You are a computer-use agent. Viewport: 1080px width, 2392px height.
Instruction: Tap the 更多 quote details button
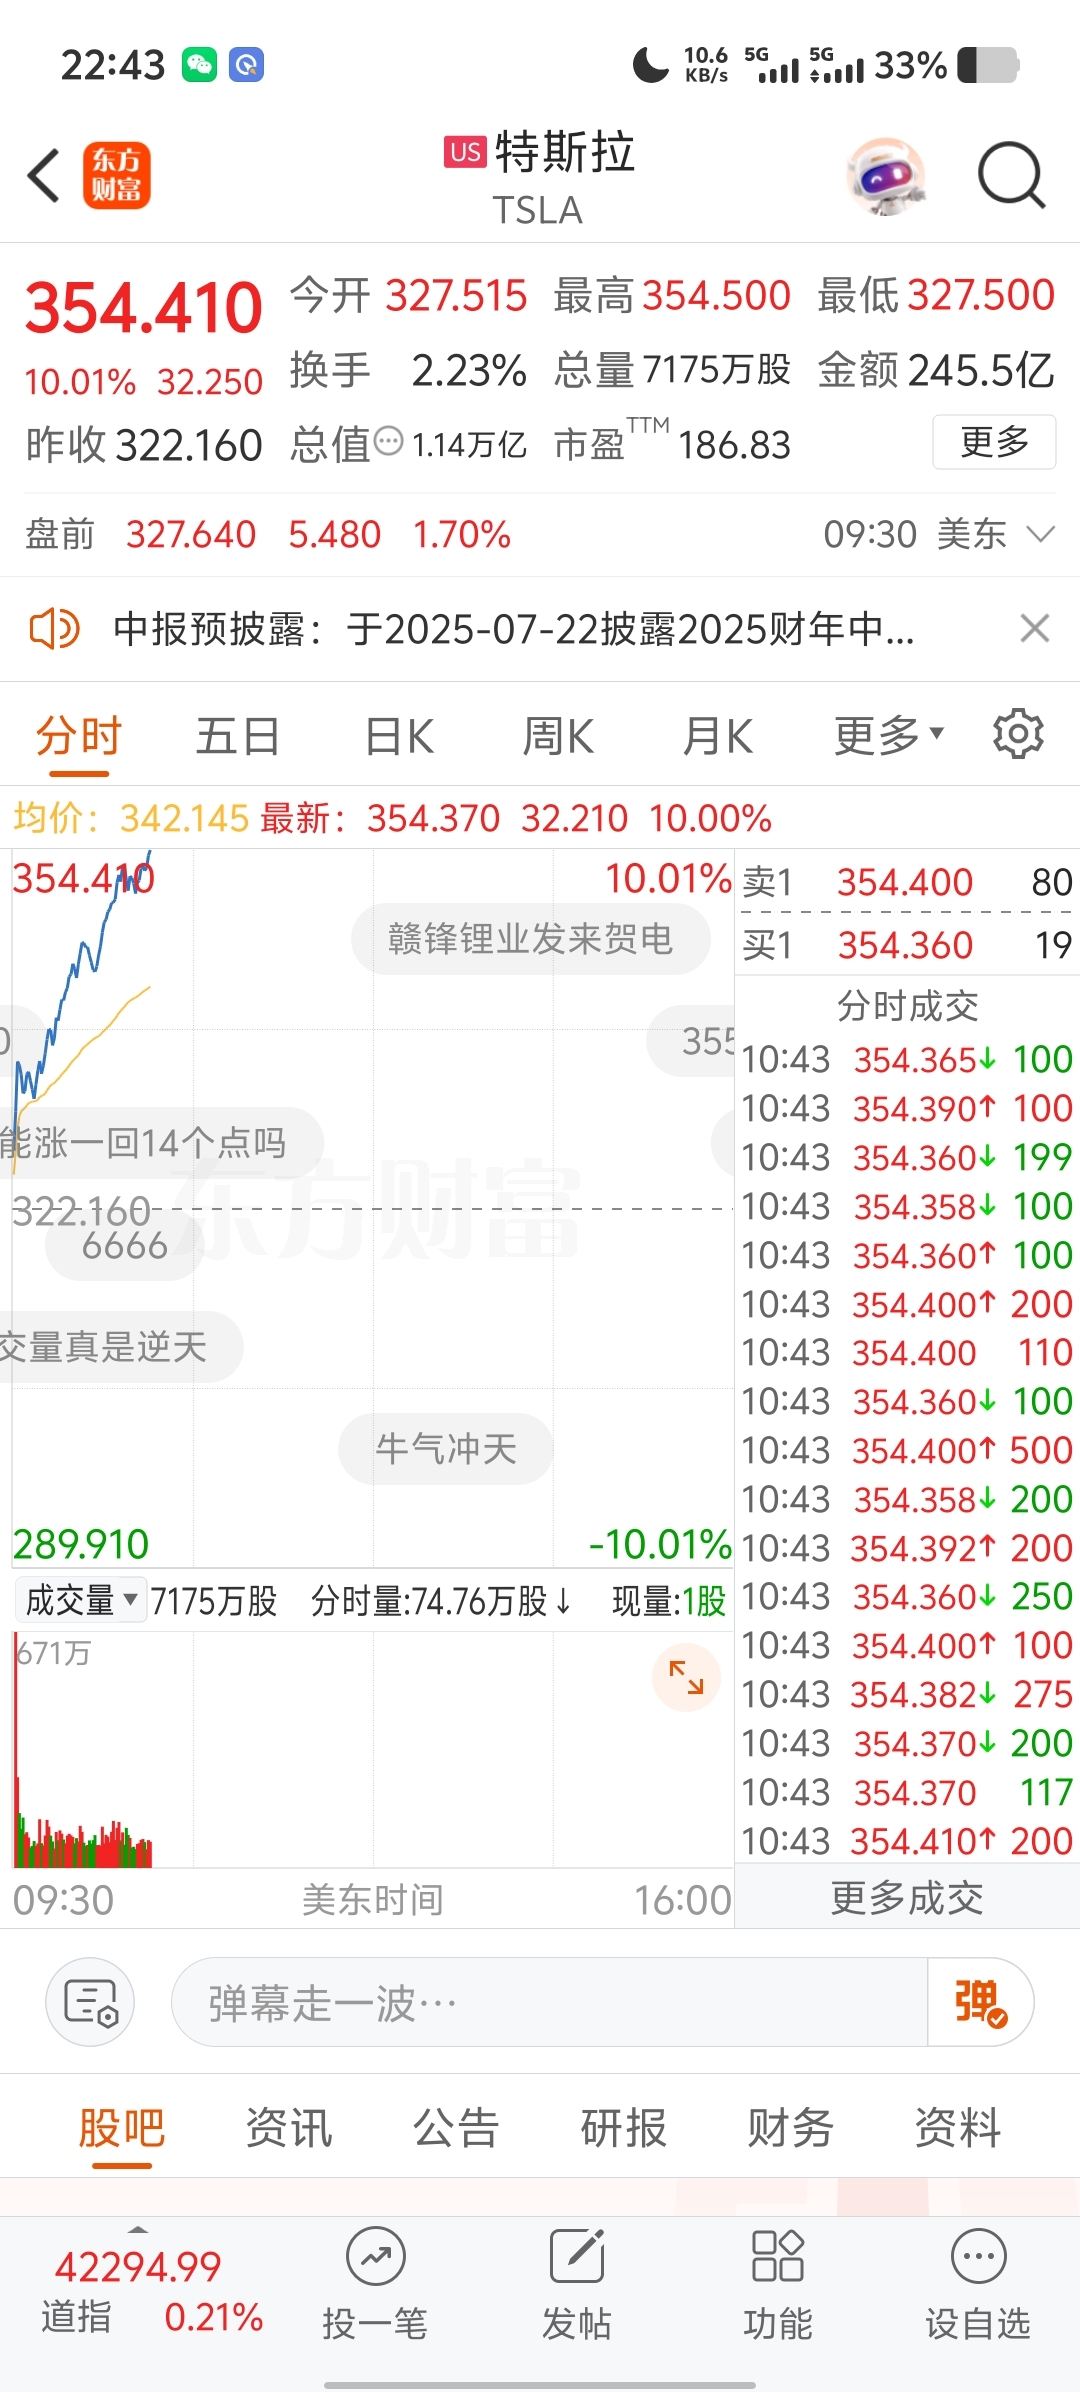tap(994, 441)
